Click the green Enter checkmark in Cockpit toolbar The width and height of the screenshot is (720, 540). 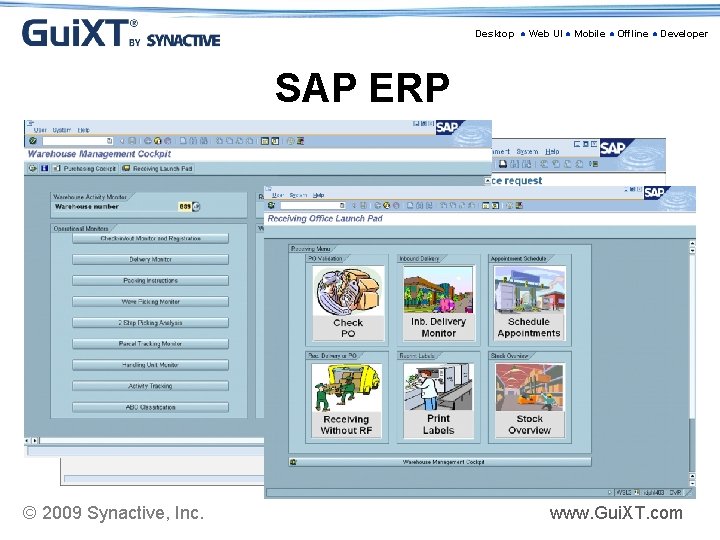pyautogui.click(x=33, y=141)
